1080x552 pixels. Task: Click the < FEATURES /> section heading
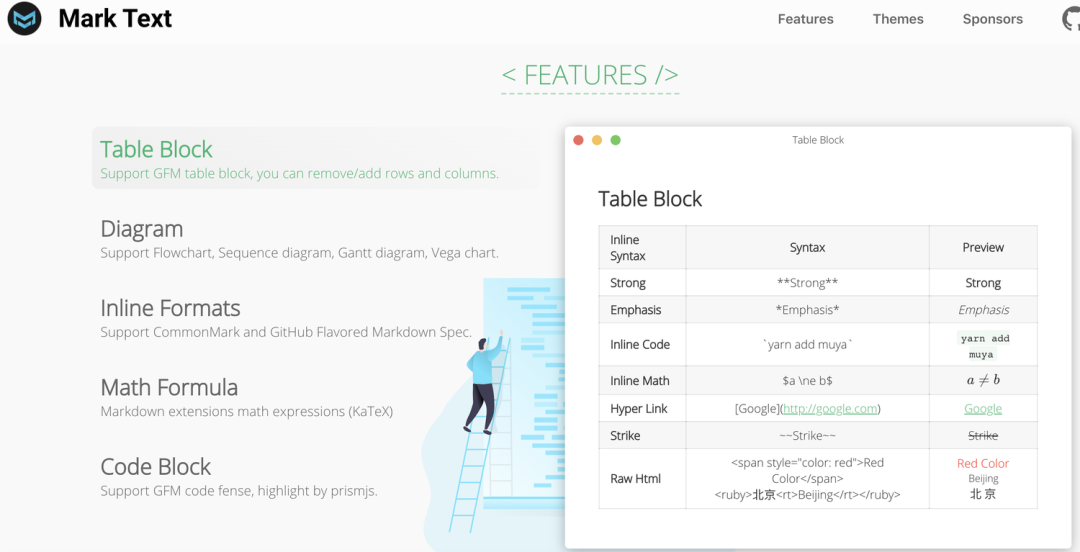(x=590, y=75)
